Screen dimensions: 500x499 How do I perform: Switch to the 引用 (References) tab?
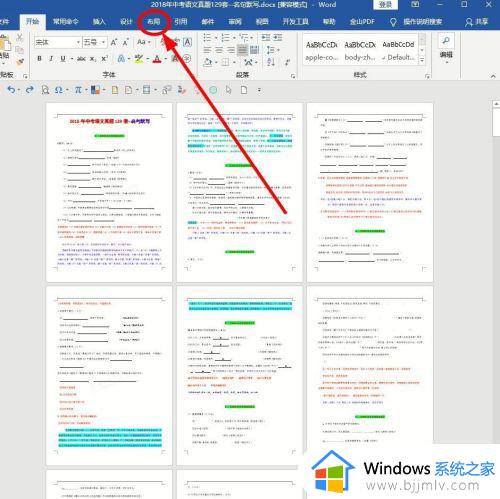pos(181,22)
